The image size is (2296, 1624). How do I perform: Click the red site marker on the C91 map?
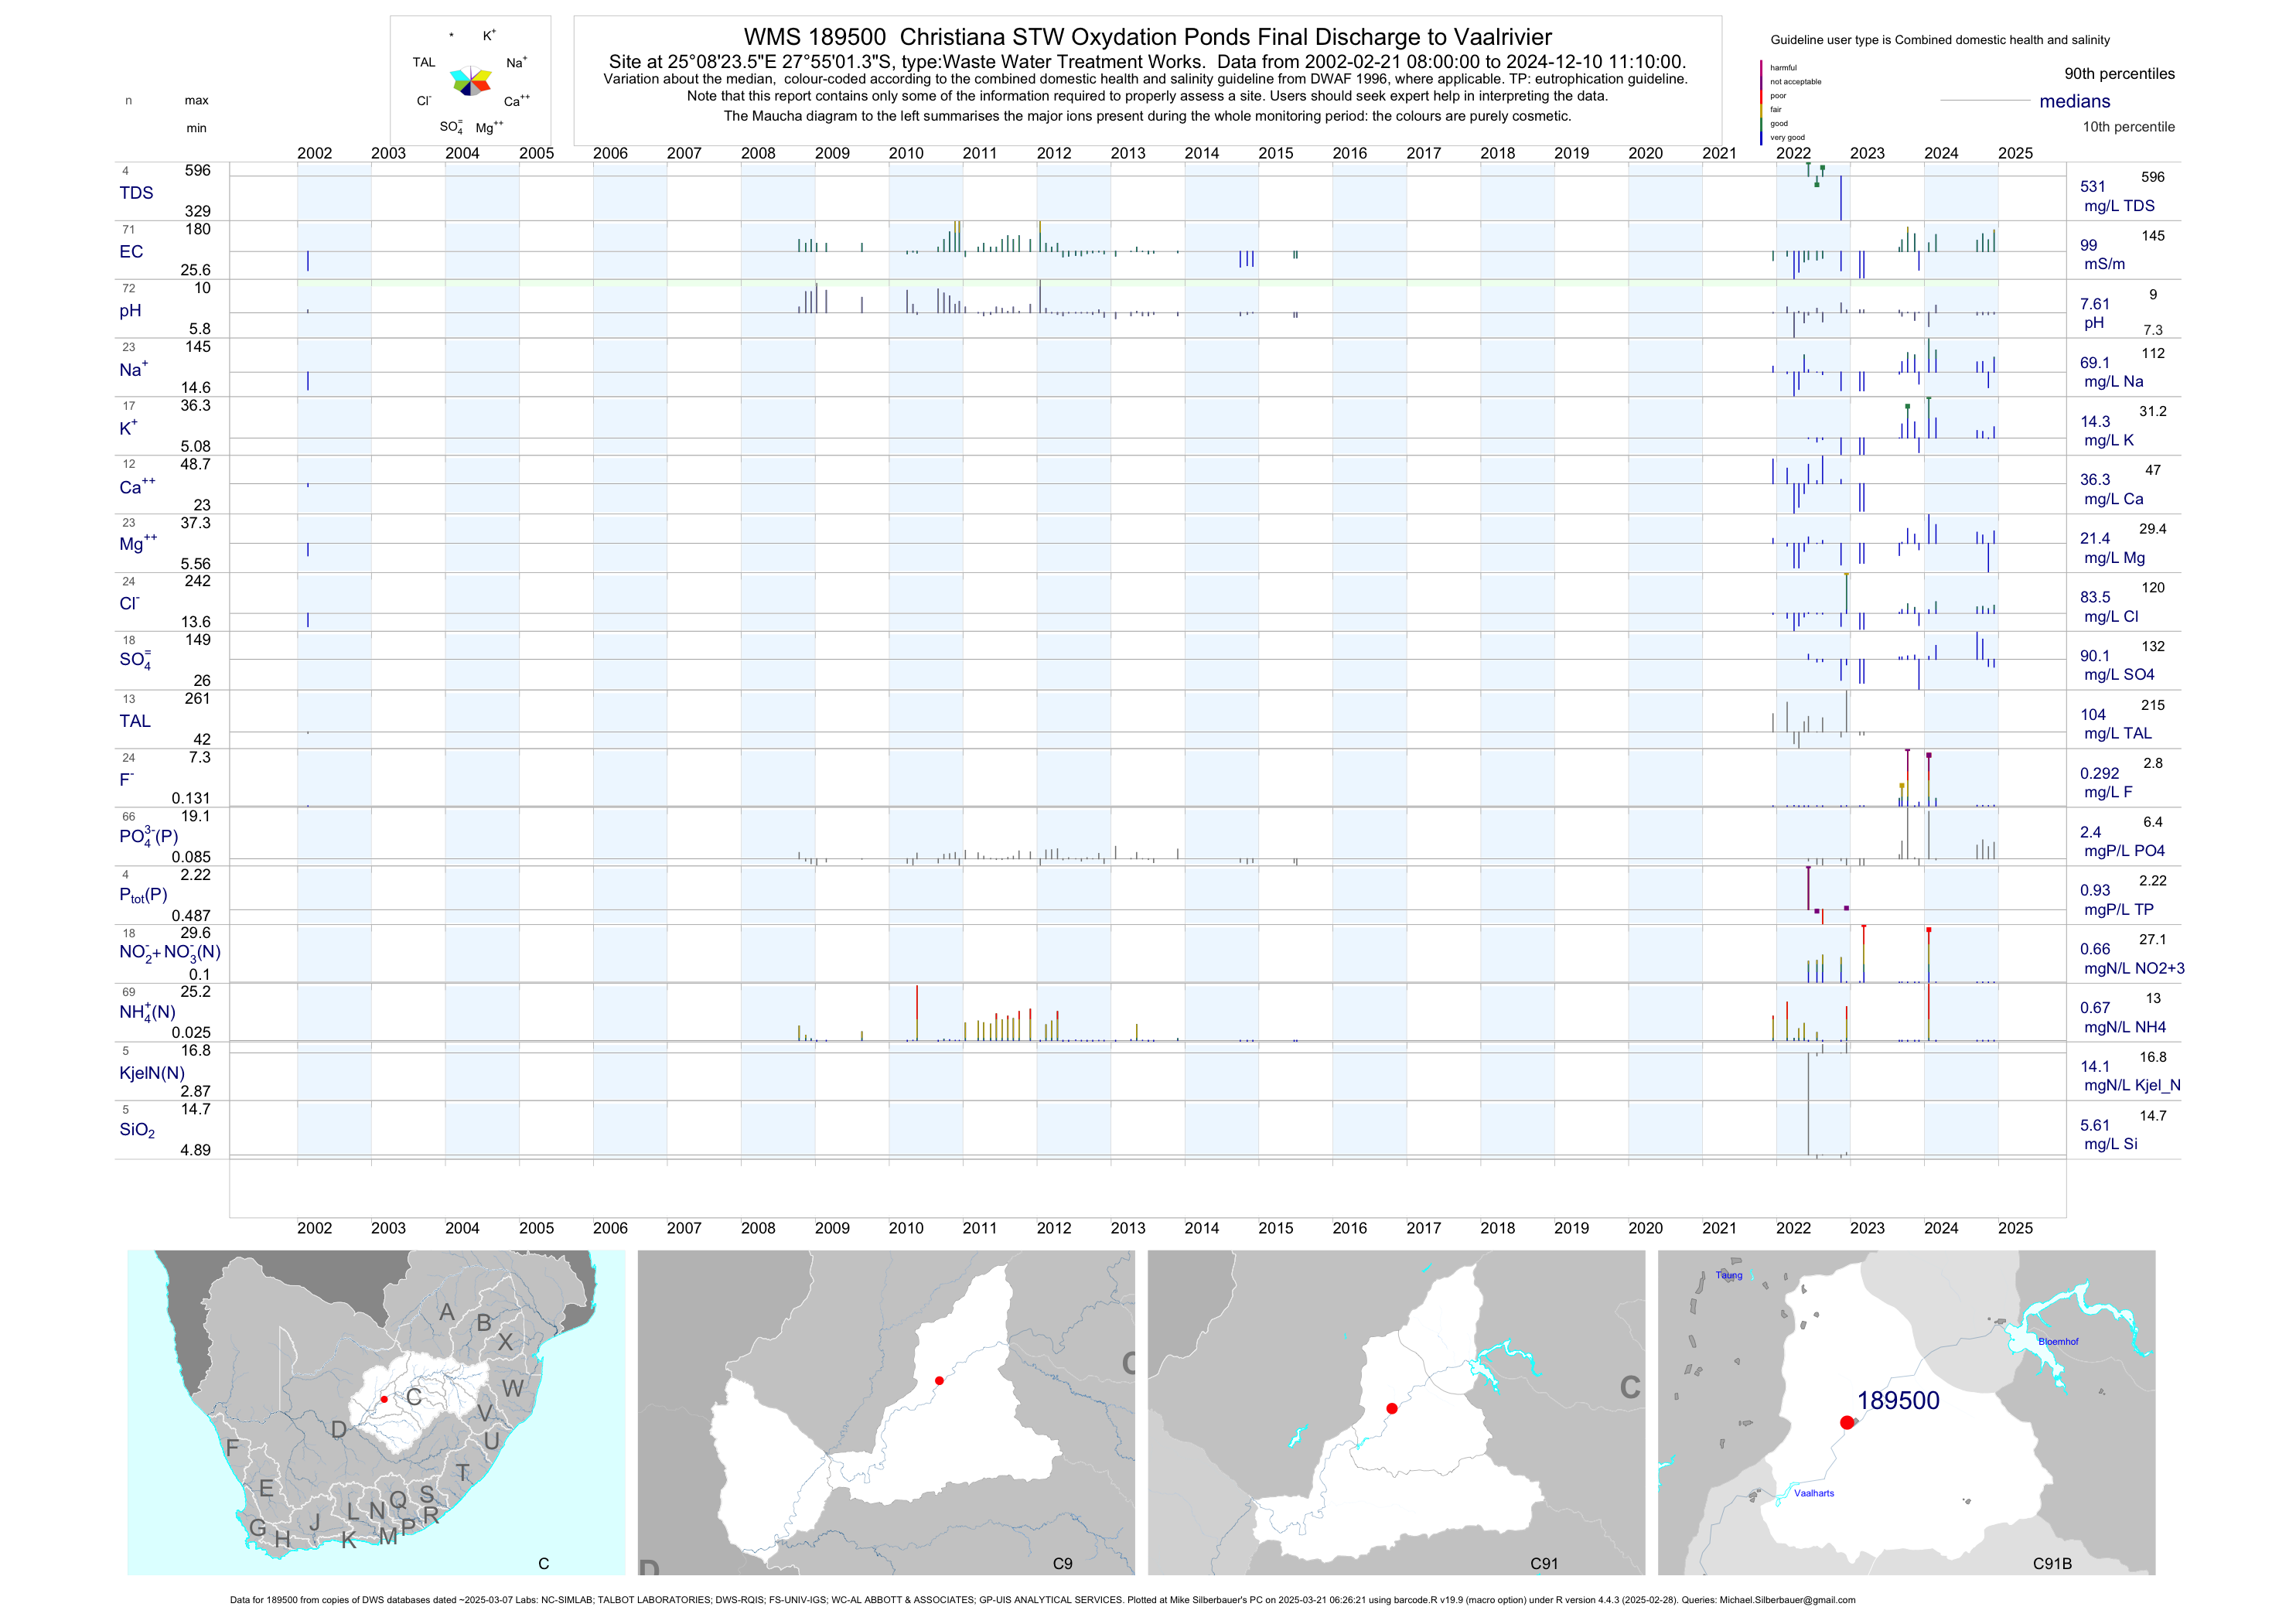coord(1392,1408)
